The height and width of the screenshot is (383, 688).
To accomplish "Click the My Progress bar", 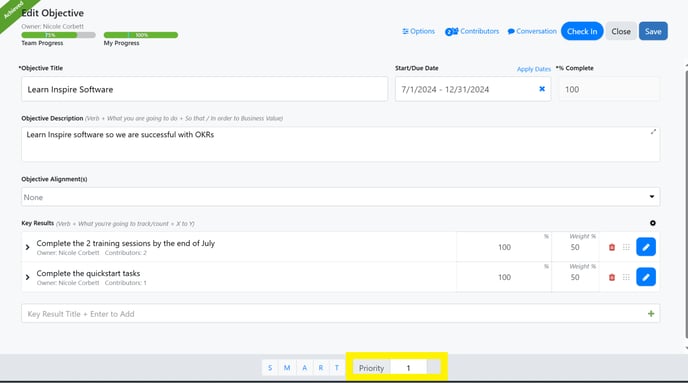I will click(x=141, y=35).
